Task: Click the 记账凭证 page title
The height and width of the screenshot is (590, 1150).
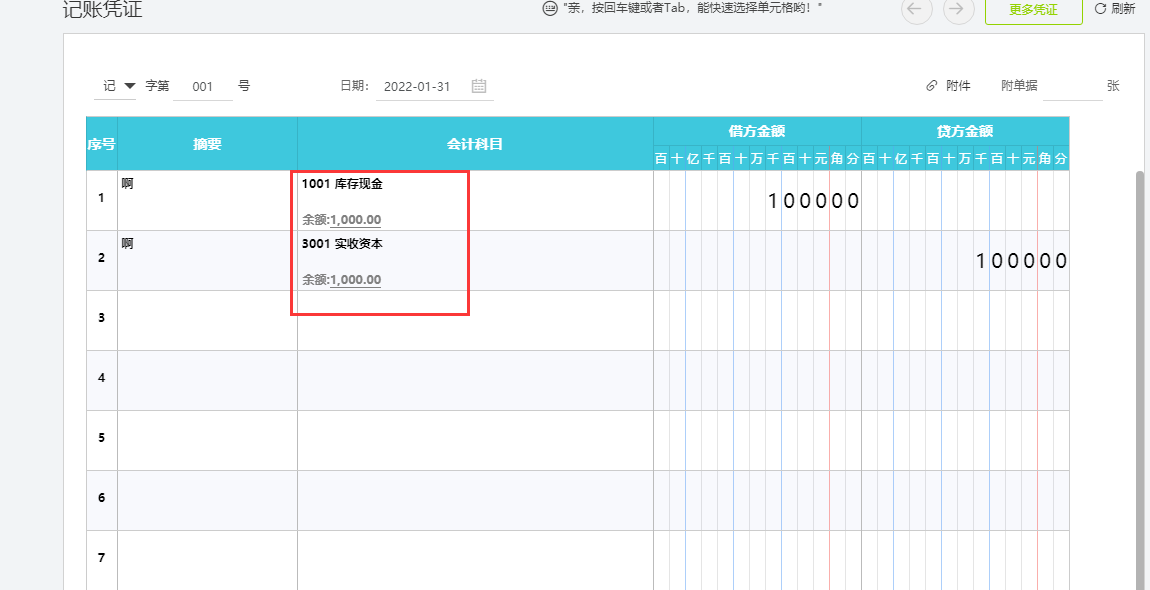Action: (103, 10)
